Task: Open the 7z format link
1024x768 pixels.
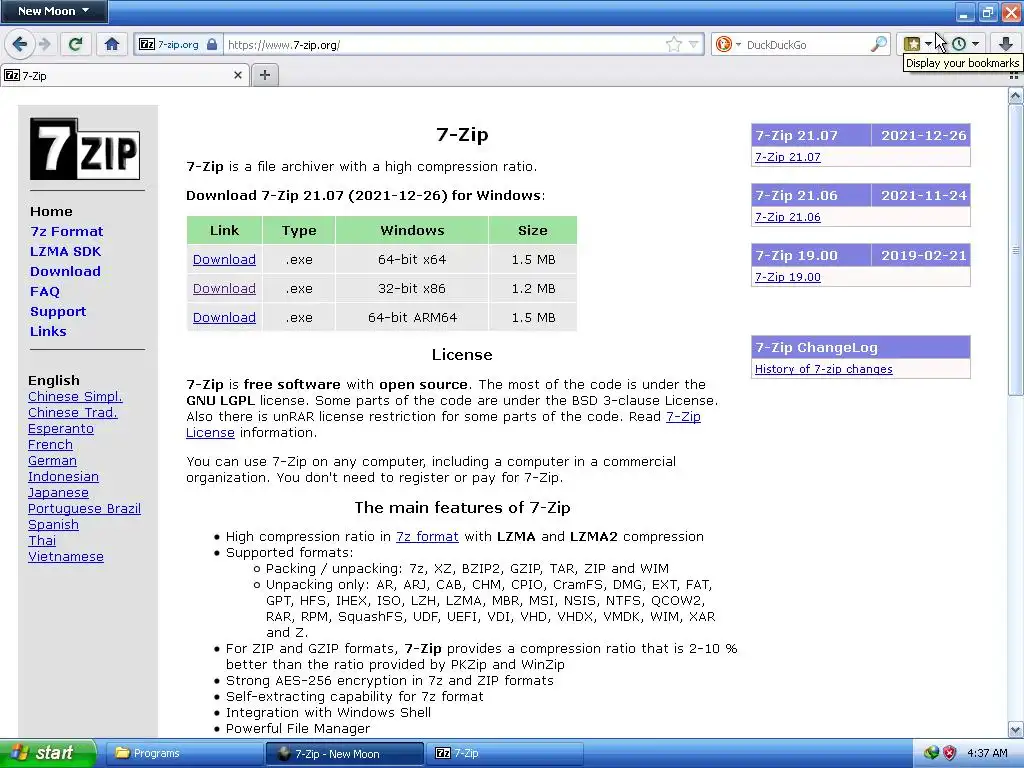Action: point(427,537)
